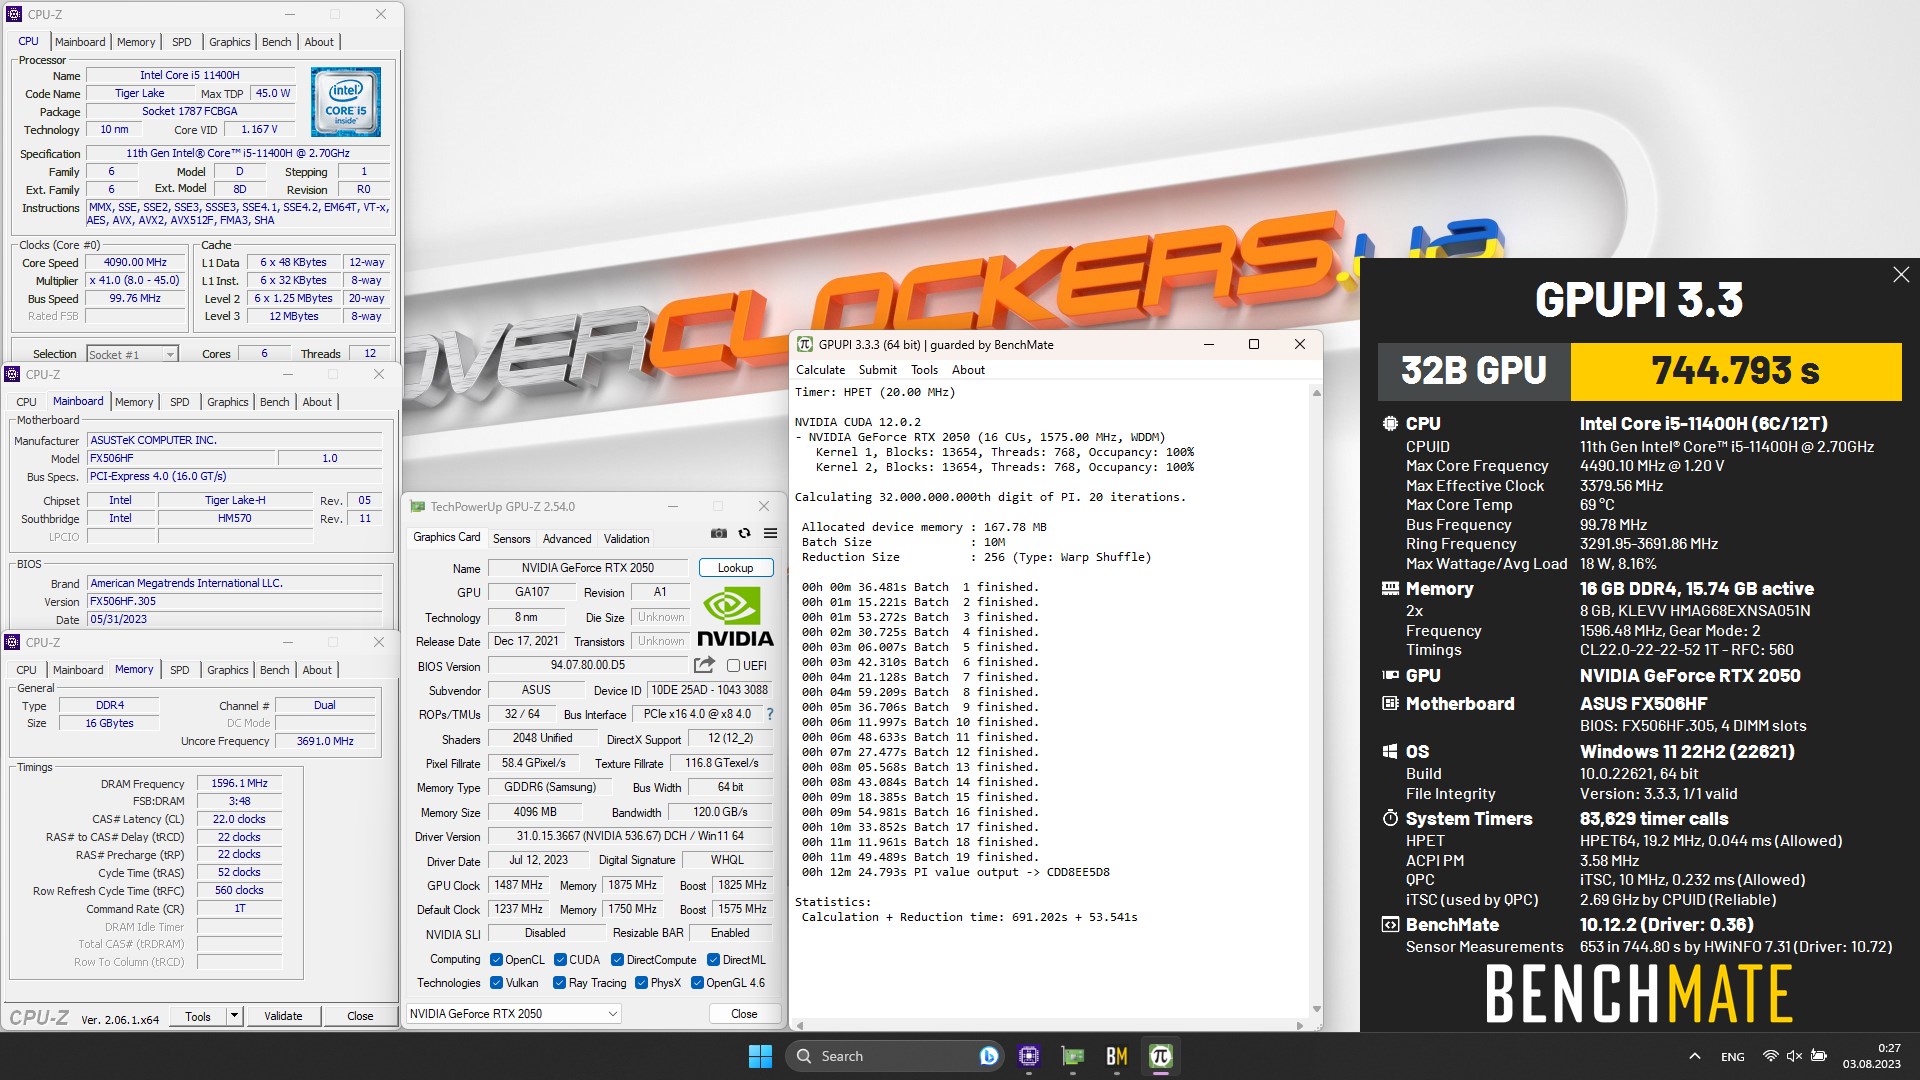Open the Calculate menu in GPUPI
The height and width of the screenshot is (1080, 1920).
(x=820, y=370)
